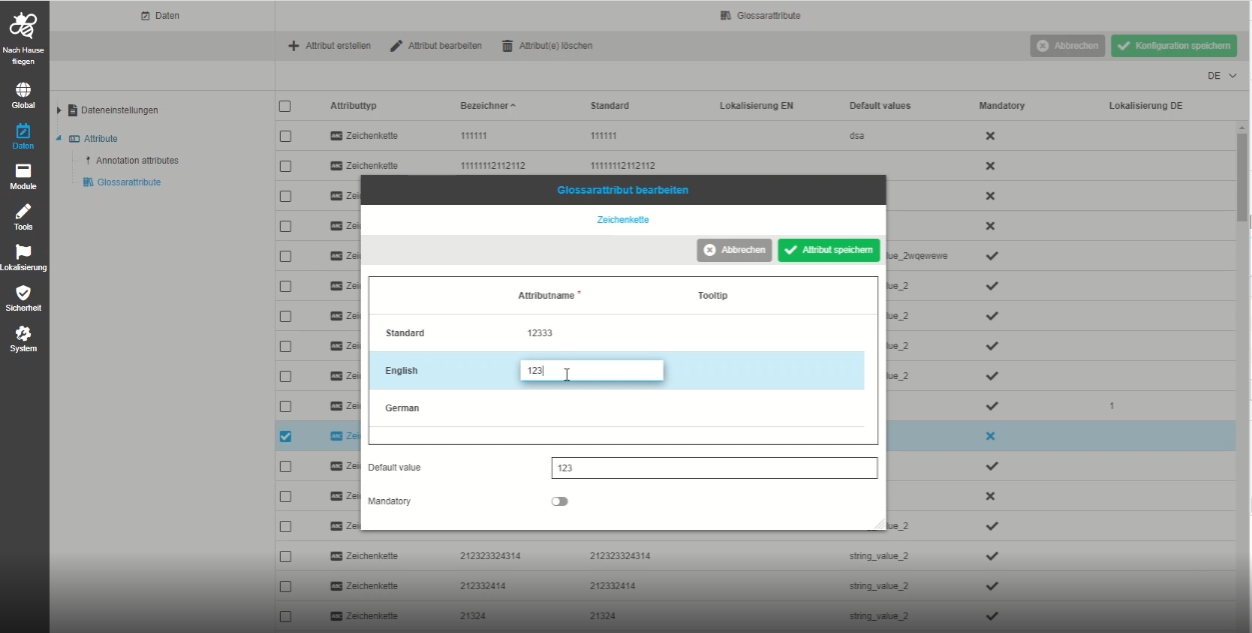Screen dimensions: 1252x633
Task: Click the Glossarattribute icon in the tree
Action: pyautogui.click(x=88, y=182)
